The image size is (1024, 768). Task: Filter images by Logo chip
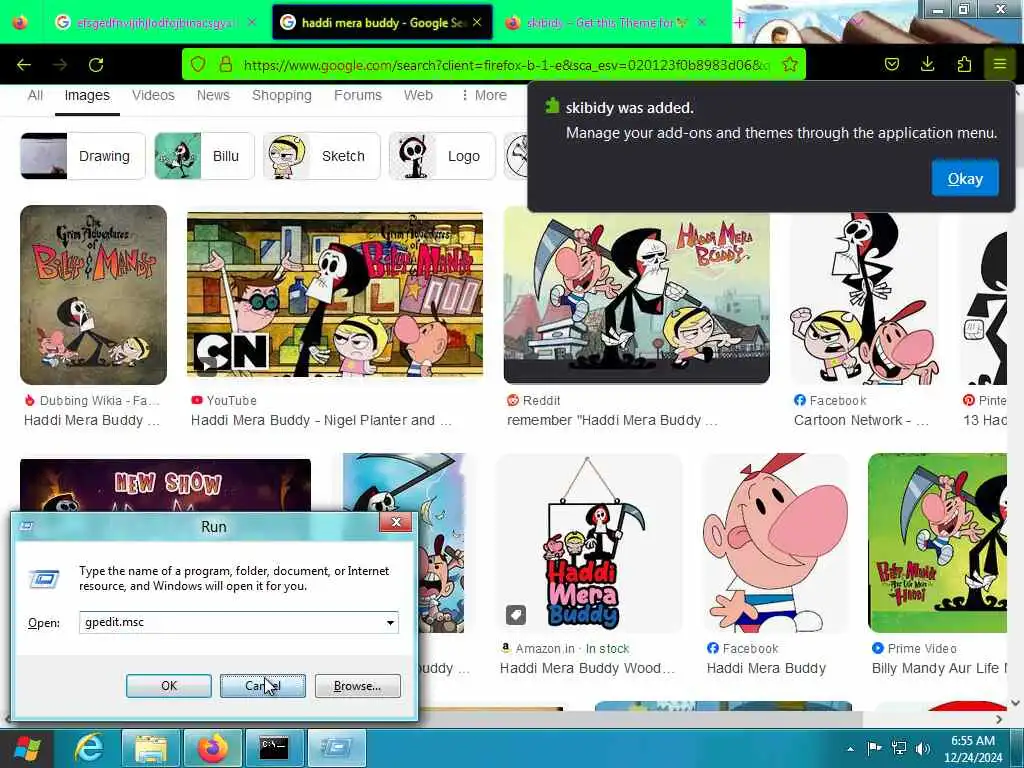coord(442,156)
